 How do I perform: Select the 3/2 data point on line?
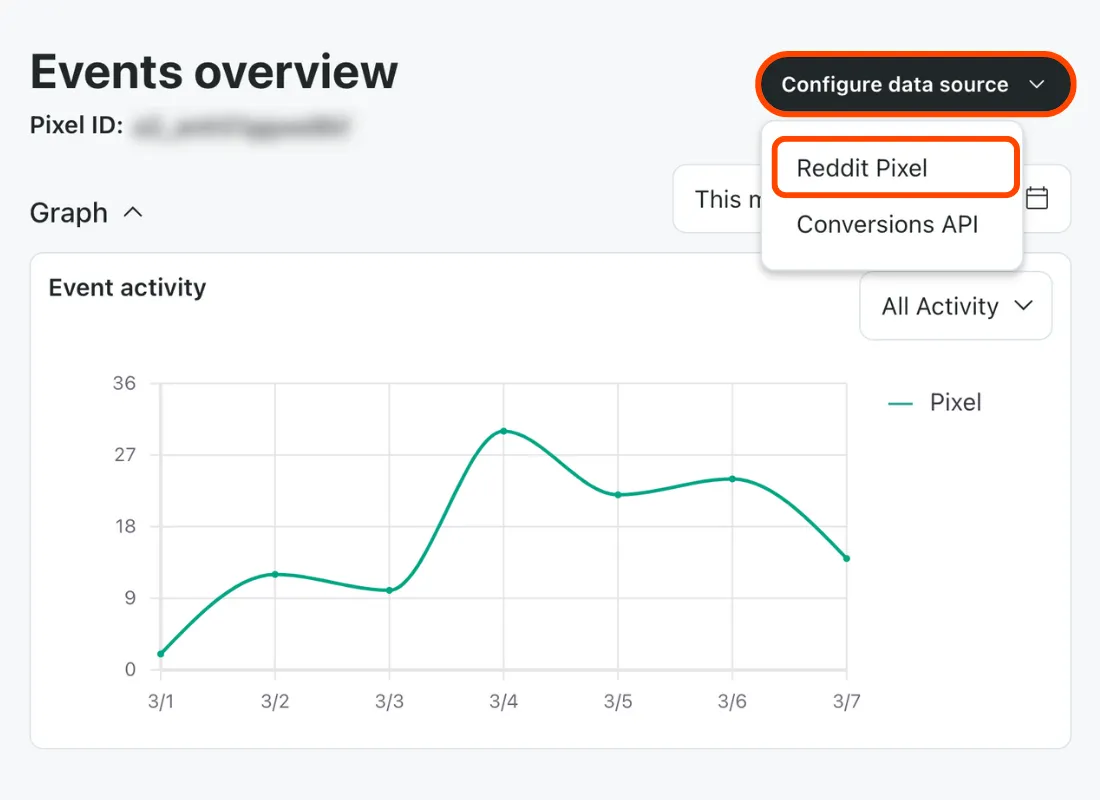click(275, 574)
